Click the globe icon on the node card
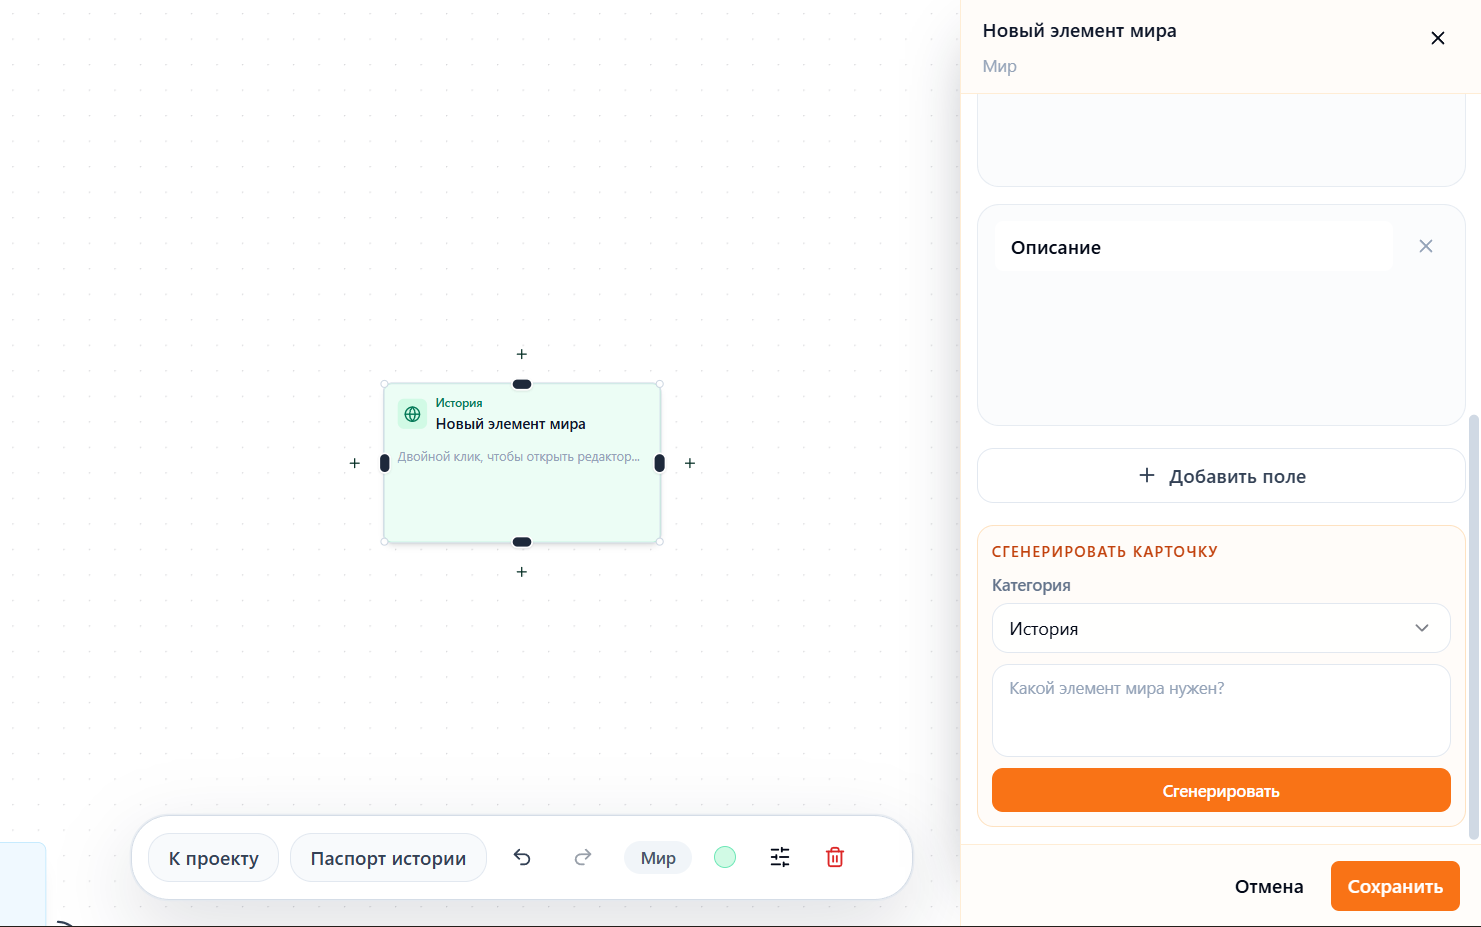1481x927 pixels. point(412,414)
